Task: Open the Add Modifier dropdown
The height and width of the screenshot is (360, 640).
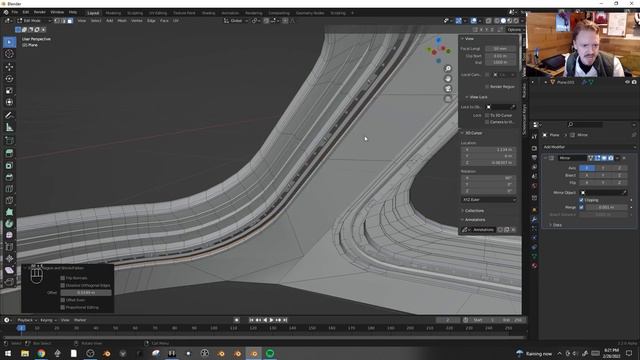Action: click(589, 147)
